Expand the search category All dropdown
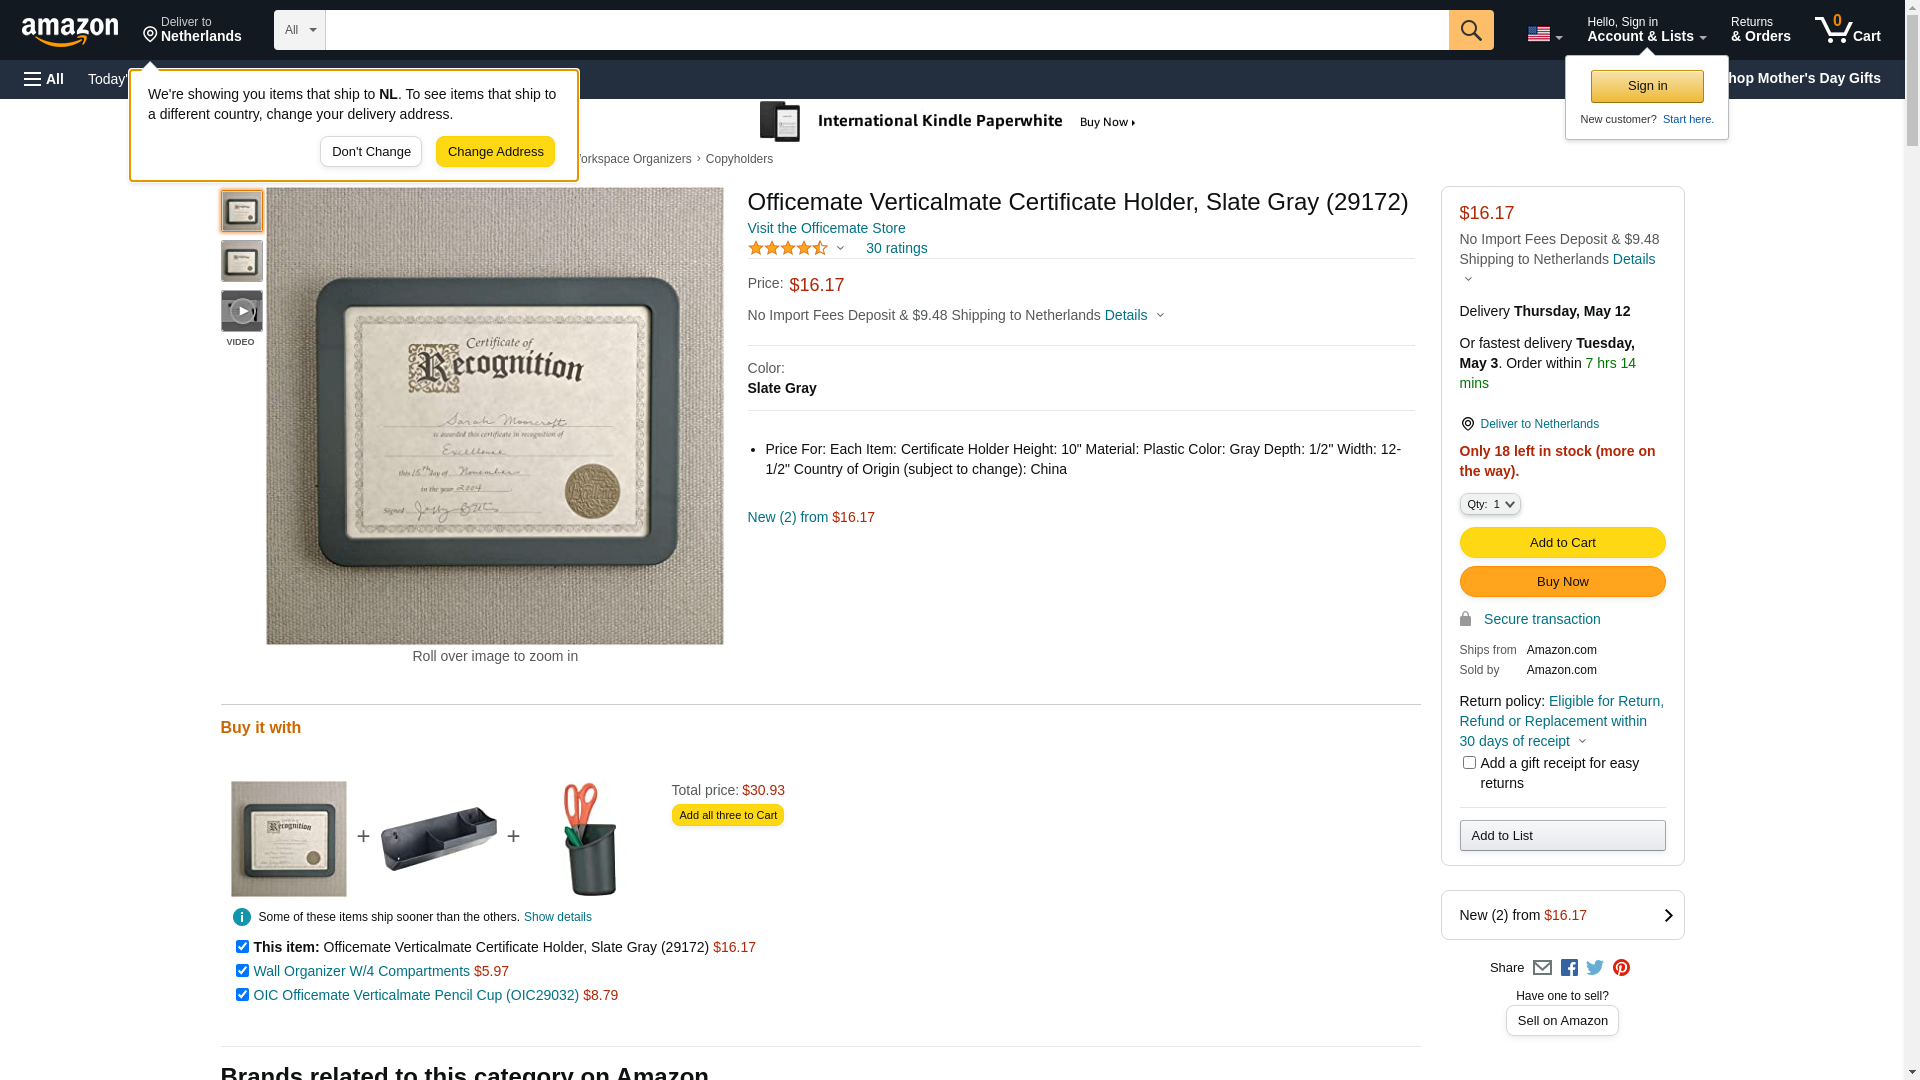The height and width of the screenshot is (1080, 1920). tap(300, 30)
